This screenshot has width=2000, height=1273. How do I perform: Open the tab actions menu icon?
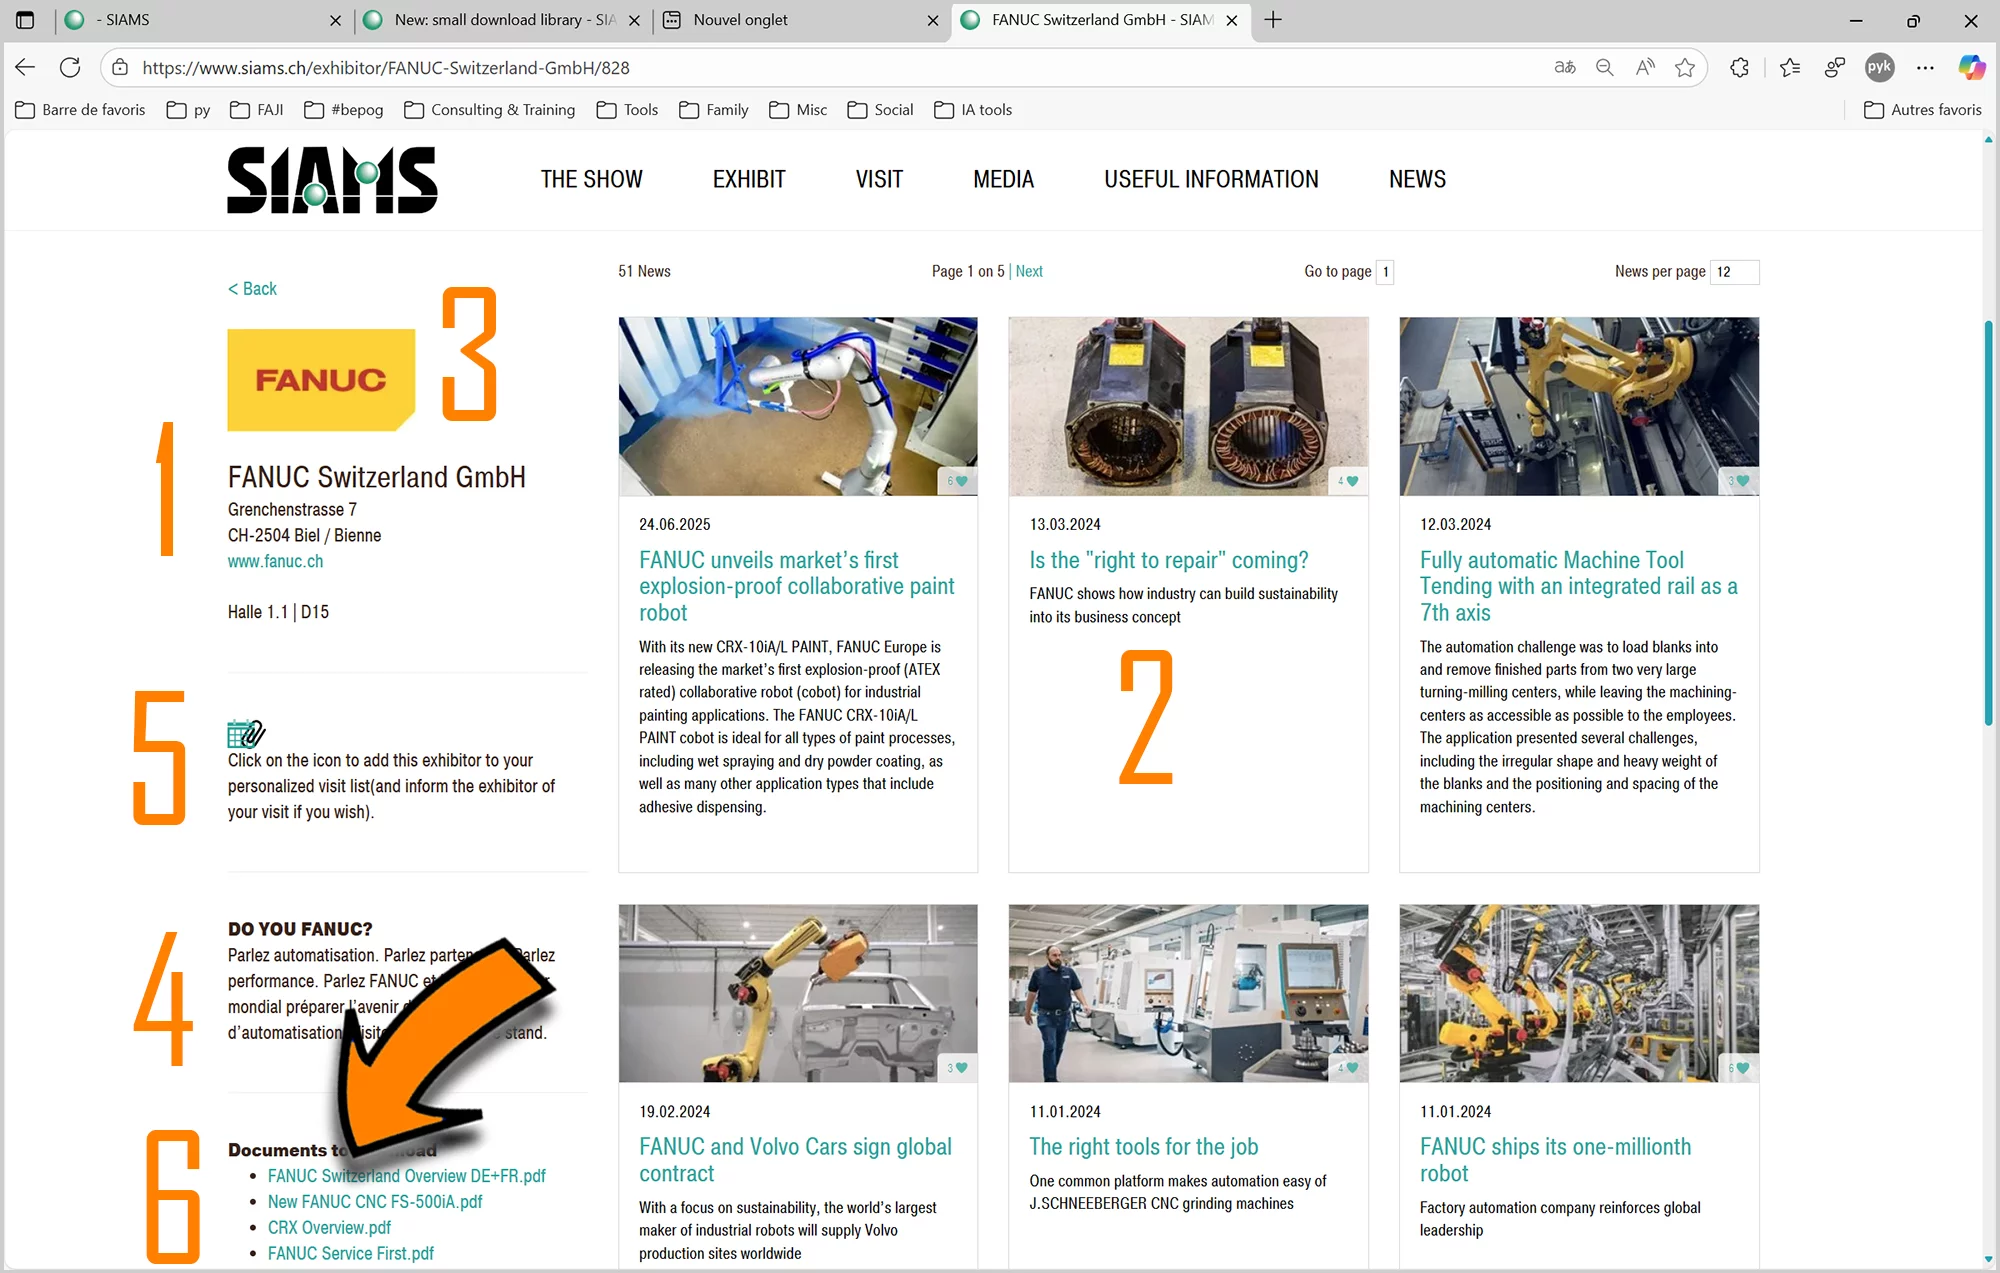point(25,19)
